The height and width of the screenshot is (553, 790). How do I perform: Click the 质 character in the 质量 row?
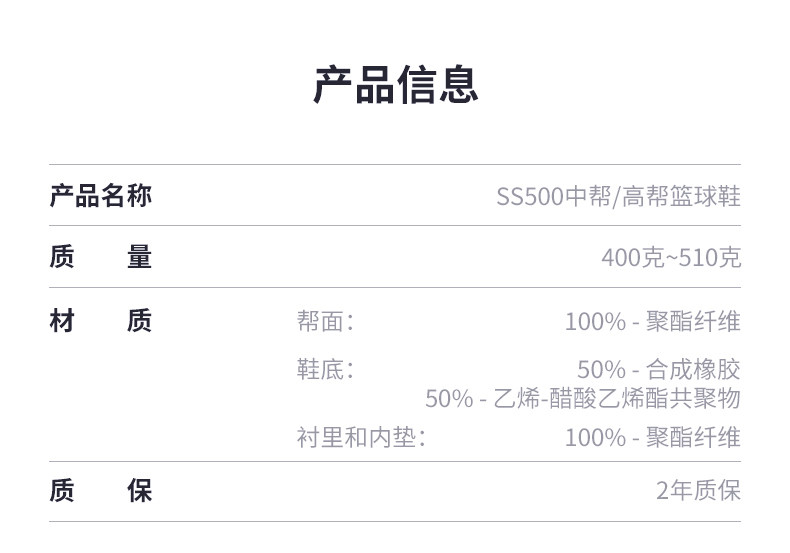(61, 258)
